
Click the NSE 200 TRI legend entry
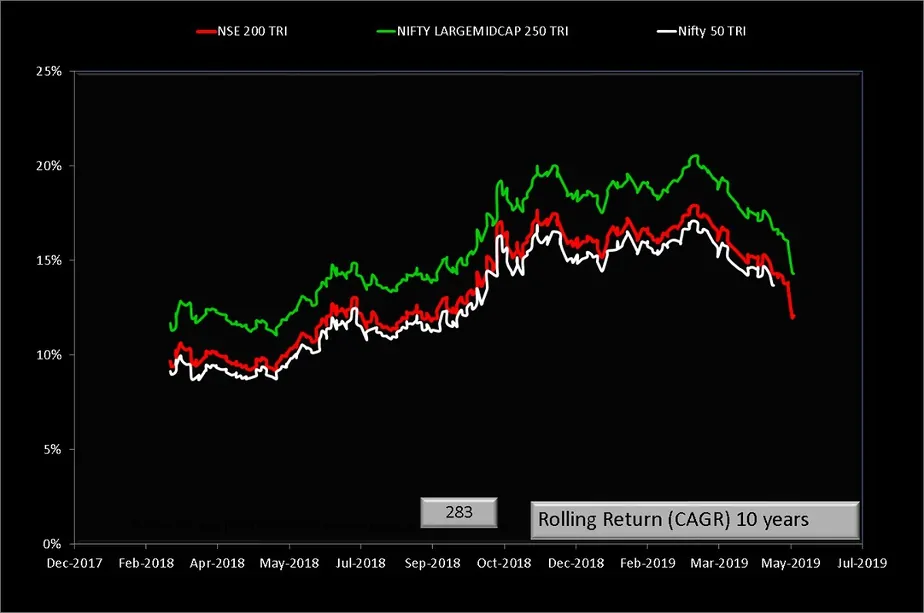pyautogui.click(x=242, y=31)
